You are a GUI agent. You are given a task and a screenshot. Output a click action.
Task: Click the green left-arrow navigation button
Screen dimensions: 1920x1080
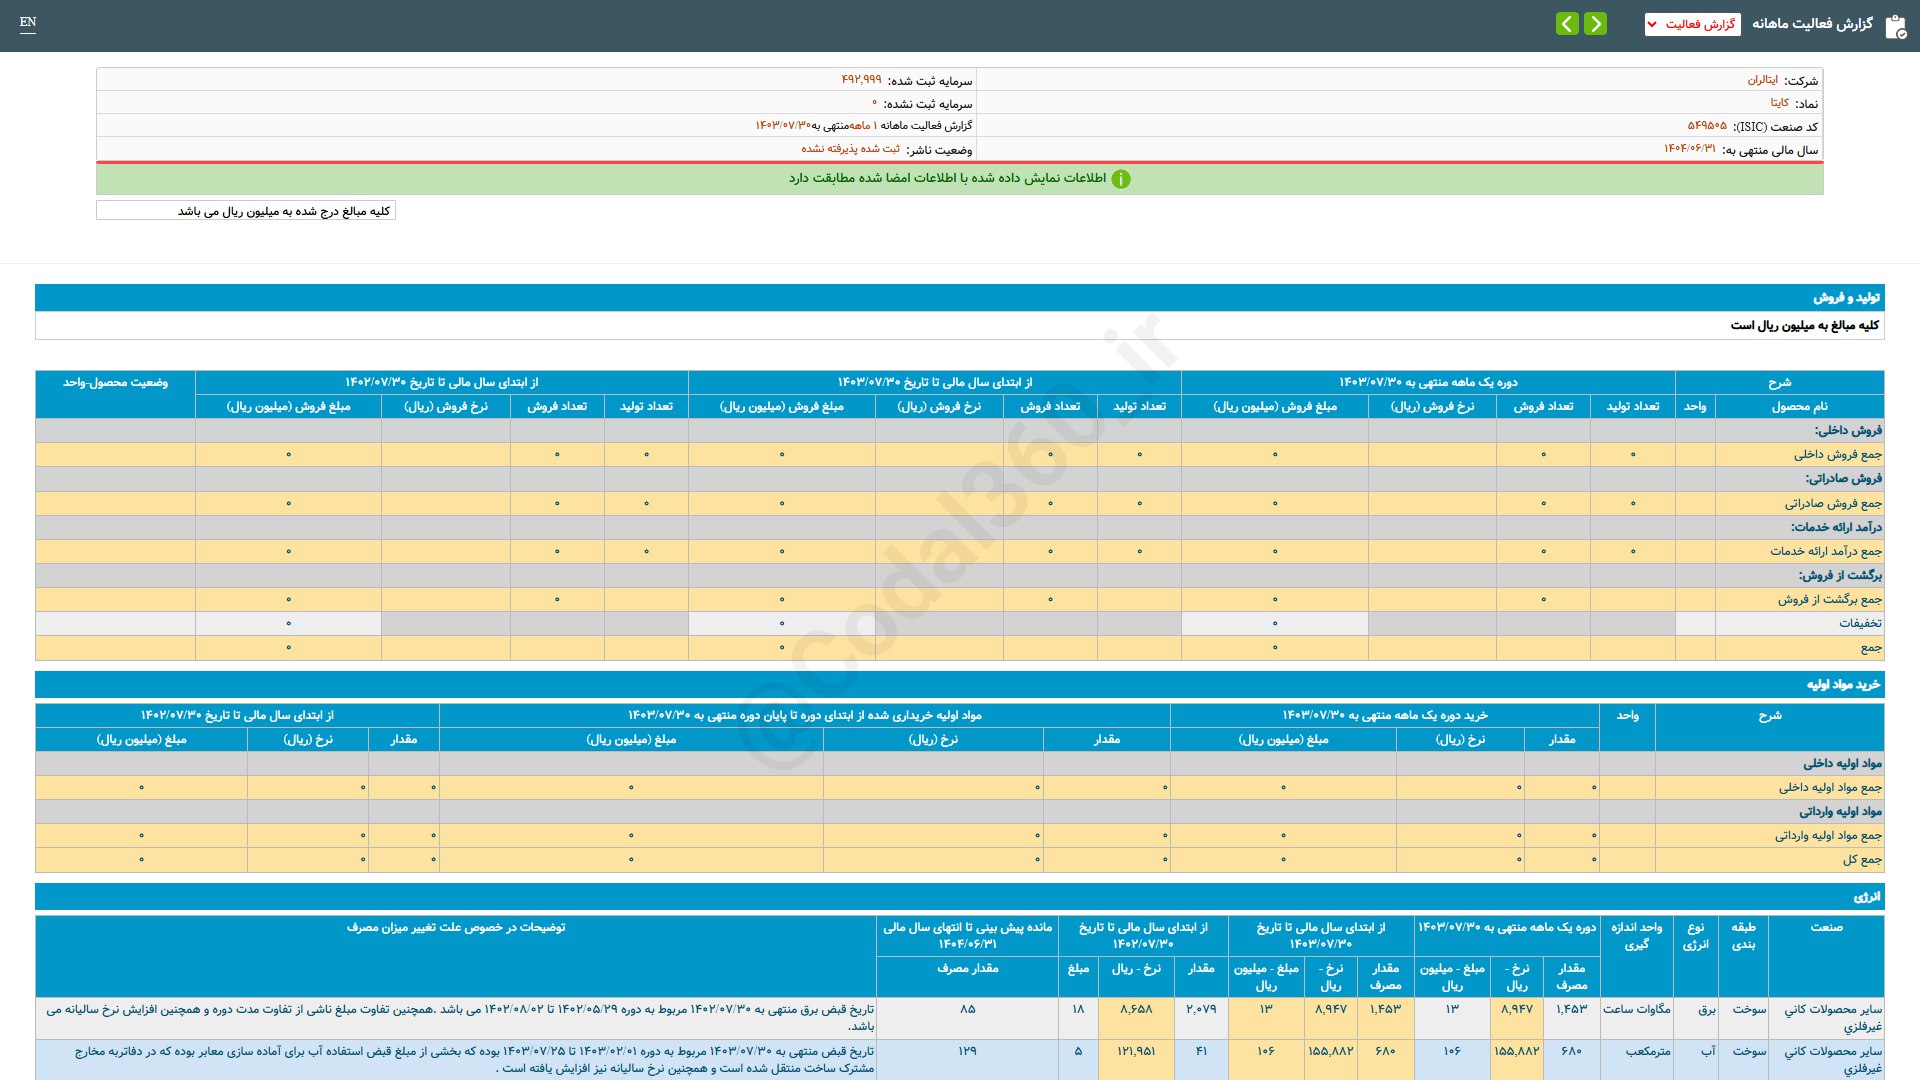coord(1567,23)
